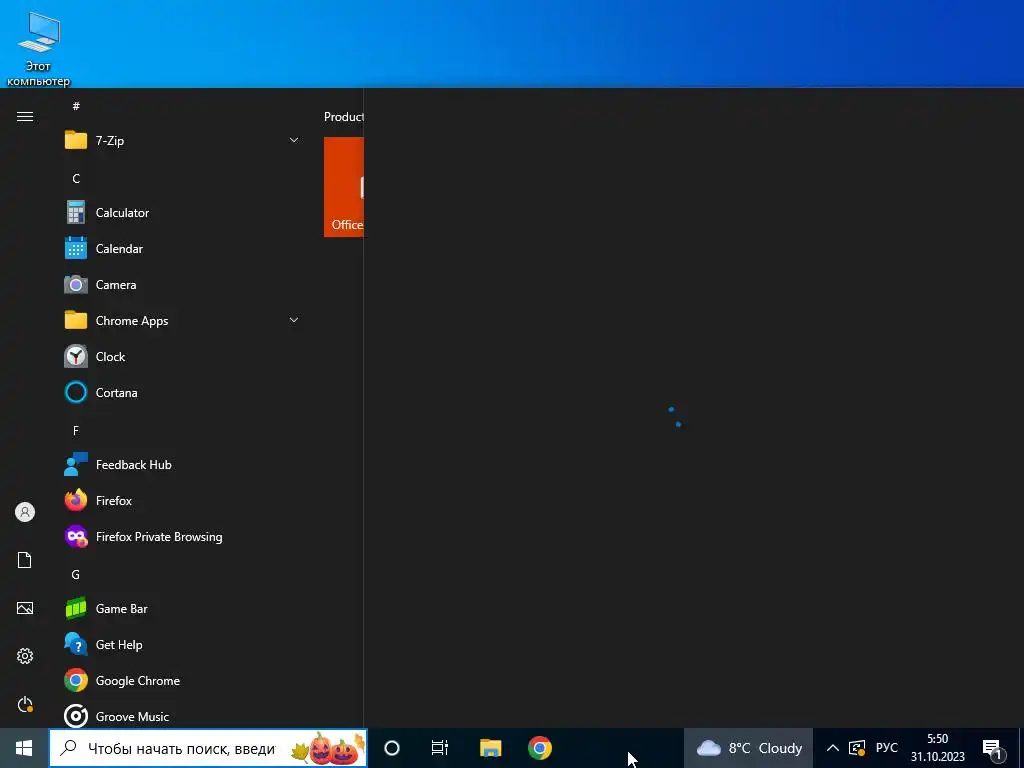
Task: Open Chrome from the taskbar
Action: 540,748
